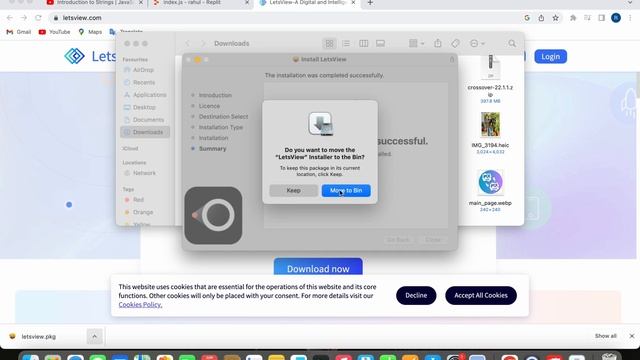Close the Chrome downloads bar
Image resolution: width=640 pixels, height=360 pixels.
(x=631, y=336)
